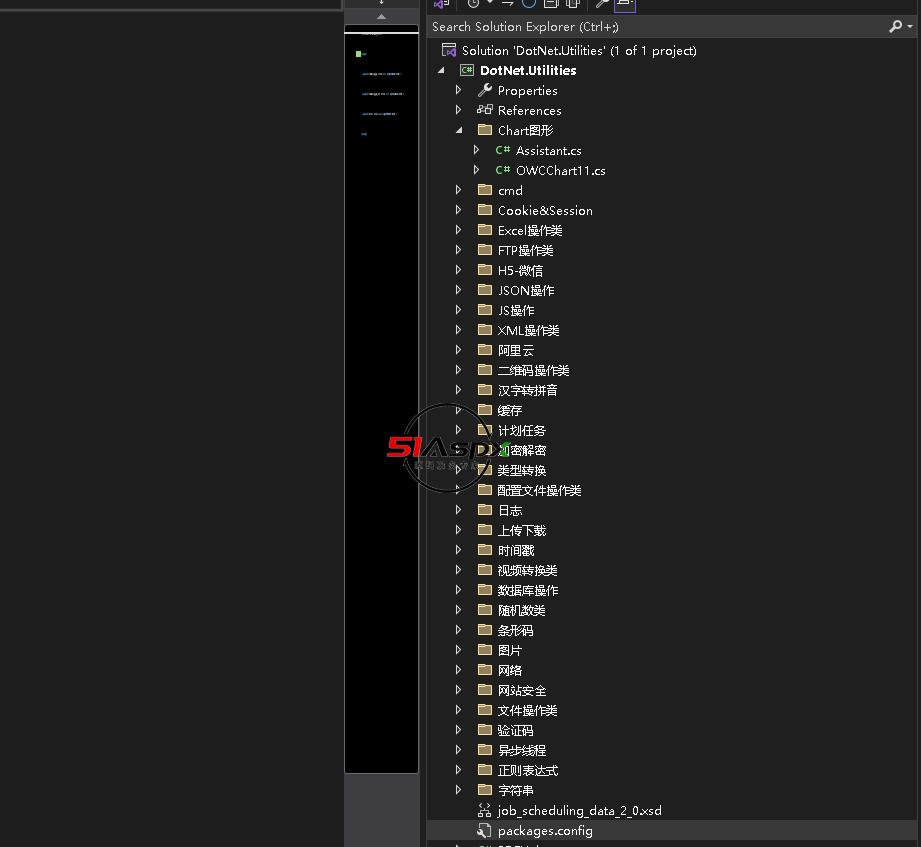The width and height of the screenshot is (921, 847).
Task: Click the H5-微信 folder icon
Action: [485, 269]
